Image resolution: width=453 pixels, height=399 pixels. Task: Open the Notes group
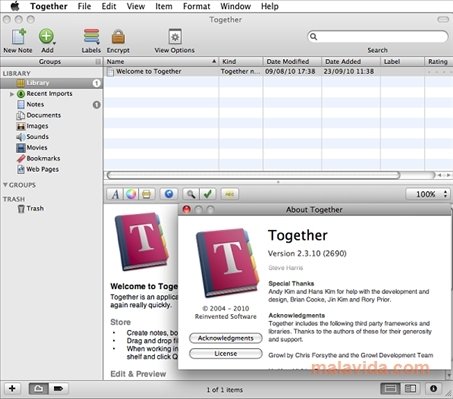35,104
